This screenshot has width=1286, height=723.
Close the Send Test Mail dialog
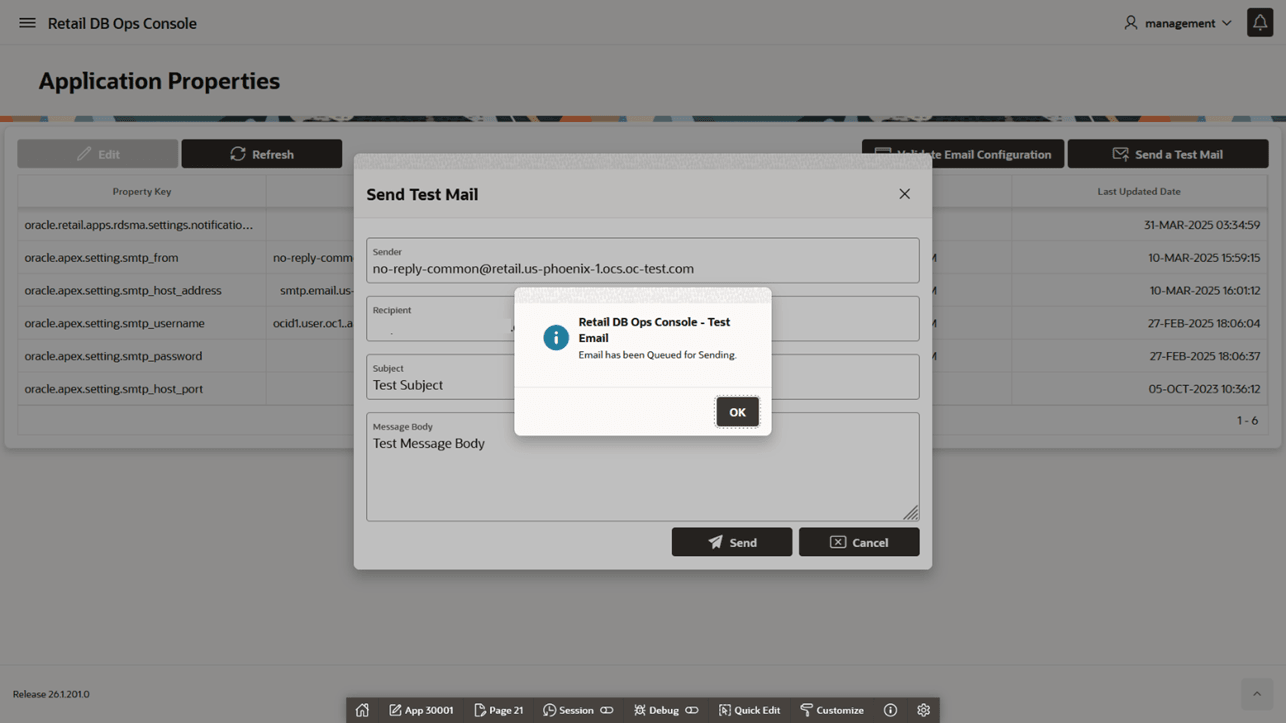[x=904, y=194]
